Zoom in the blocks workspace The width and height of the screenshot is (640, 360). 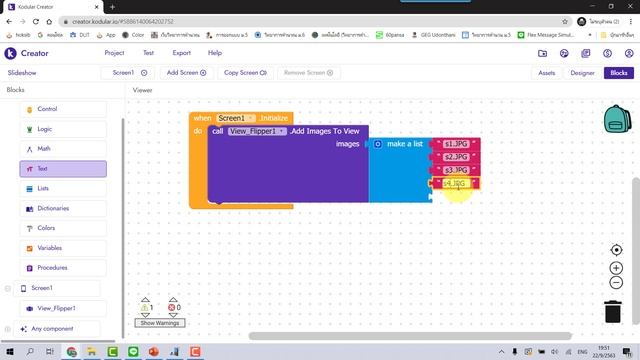point(616,268)
